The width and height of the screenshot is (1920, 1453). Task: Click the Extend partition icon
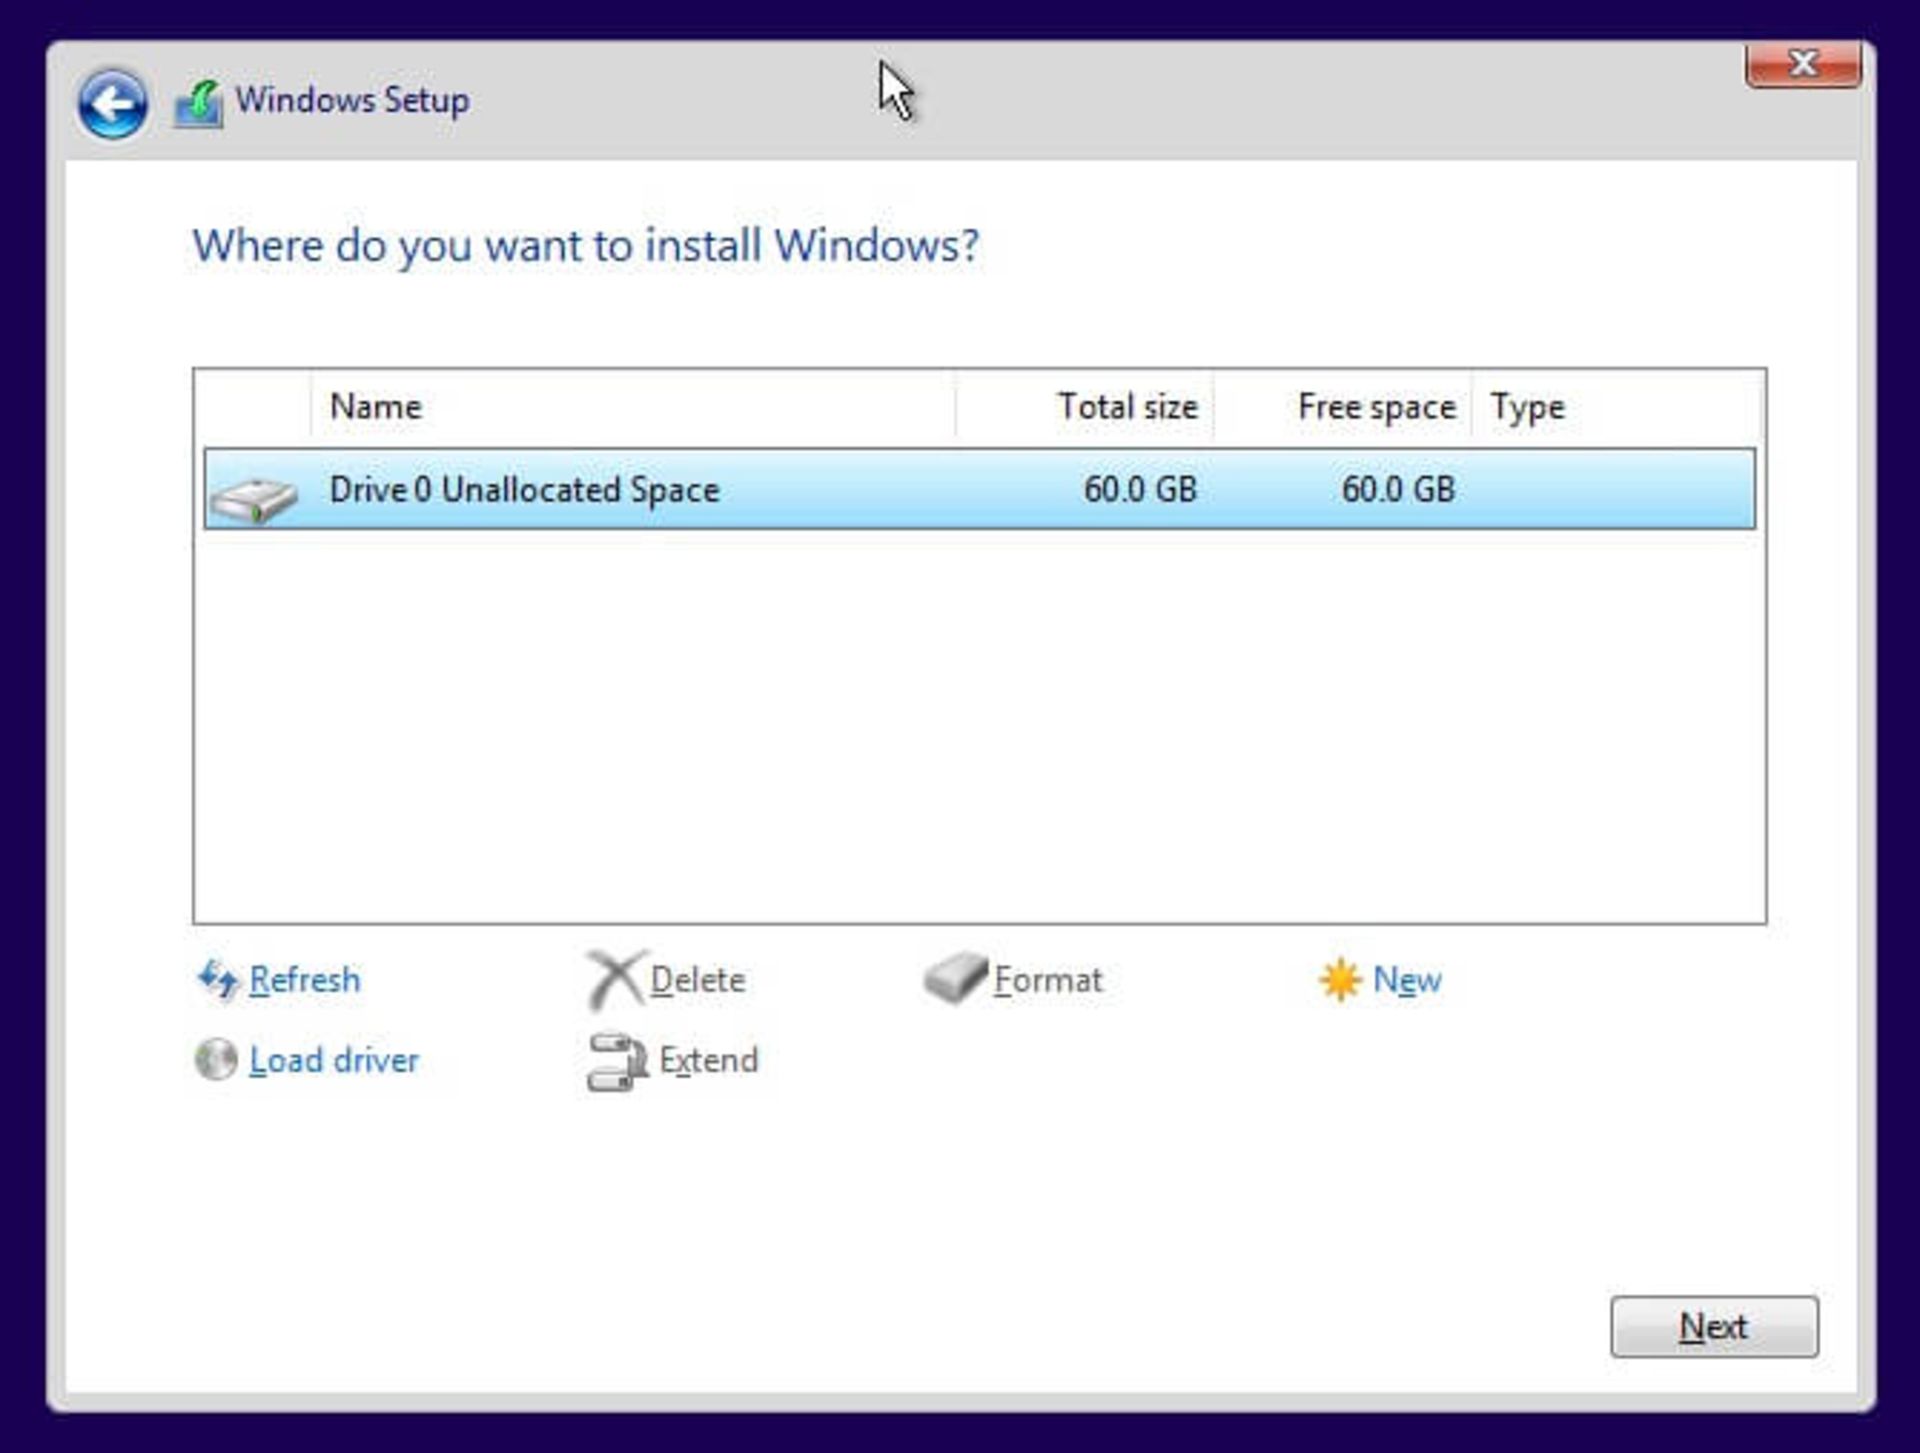click(x=616, y=1062)
